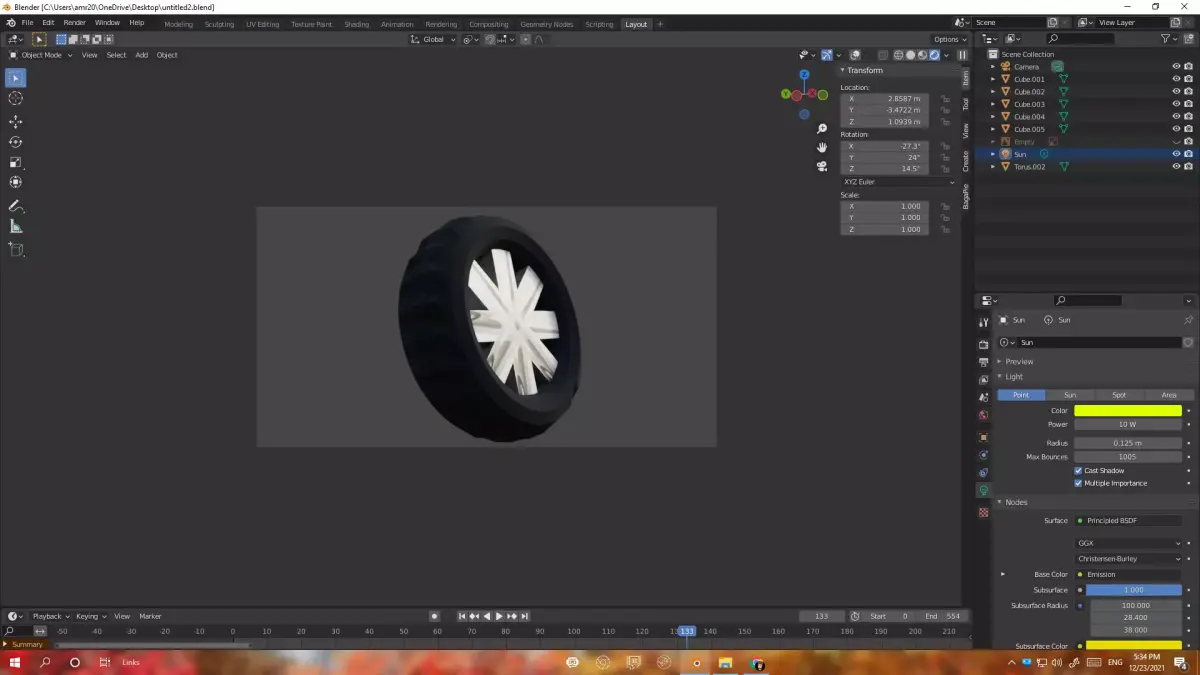Image resolution: width=1200 pixels, height=675 pixels.
Task: Click the viewport pan hand icon
Action: pos(822,148)
